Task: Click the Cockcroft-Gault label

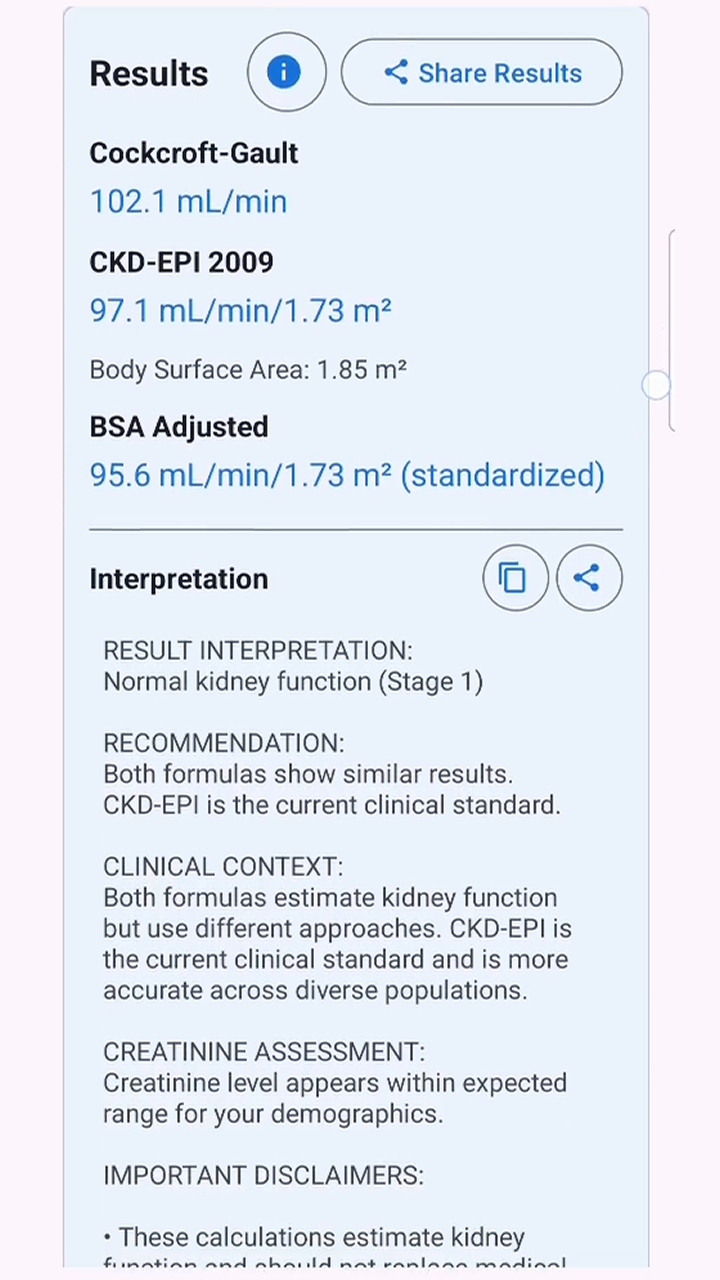Action: 194,153
